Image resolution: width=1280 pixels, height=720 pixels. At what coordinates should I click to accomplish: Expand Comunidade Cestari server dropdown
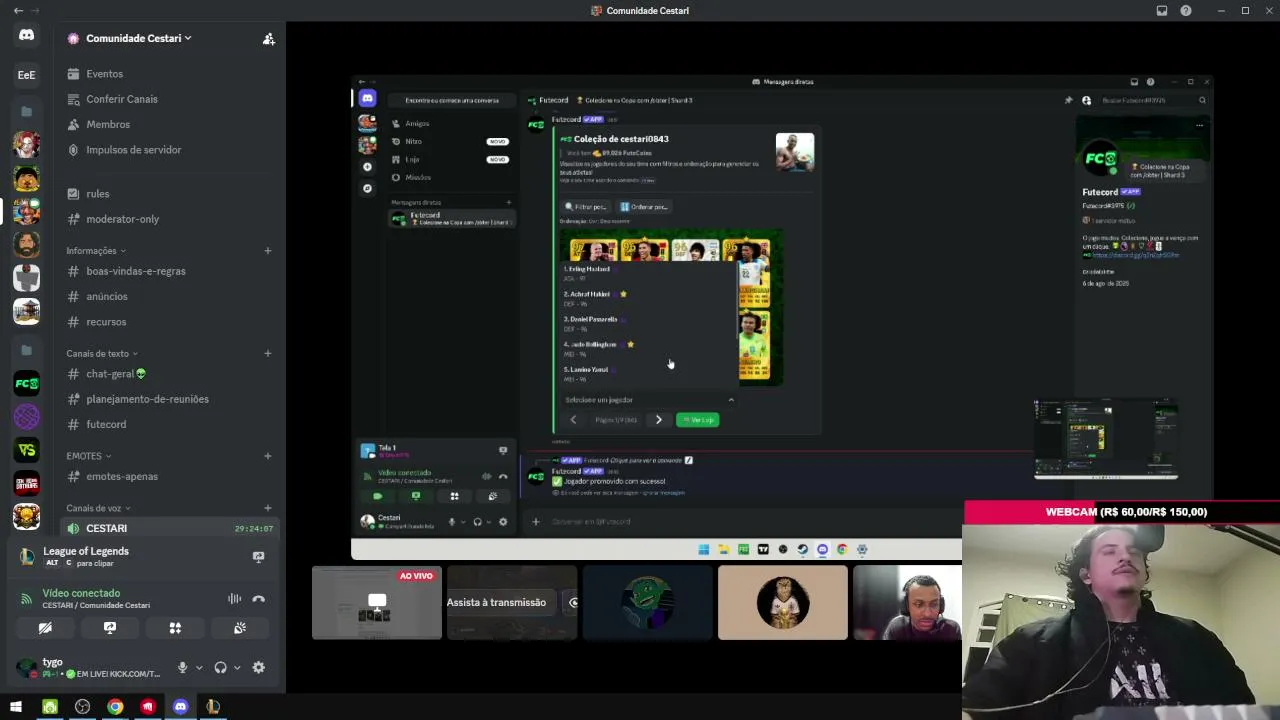139,38
